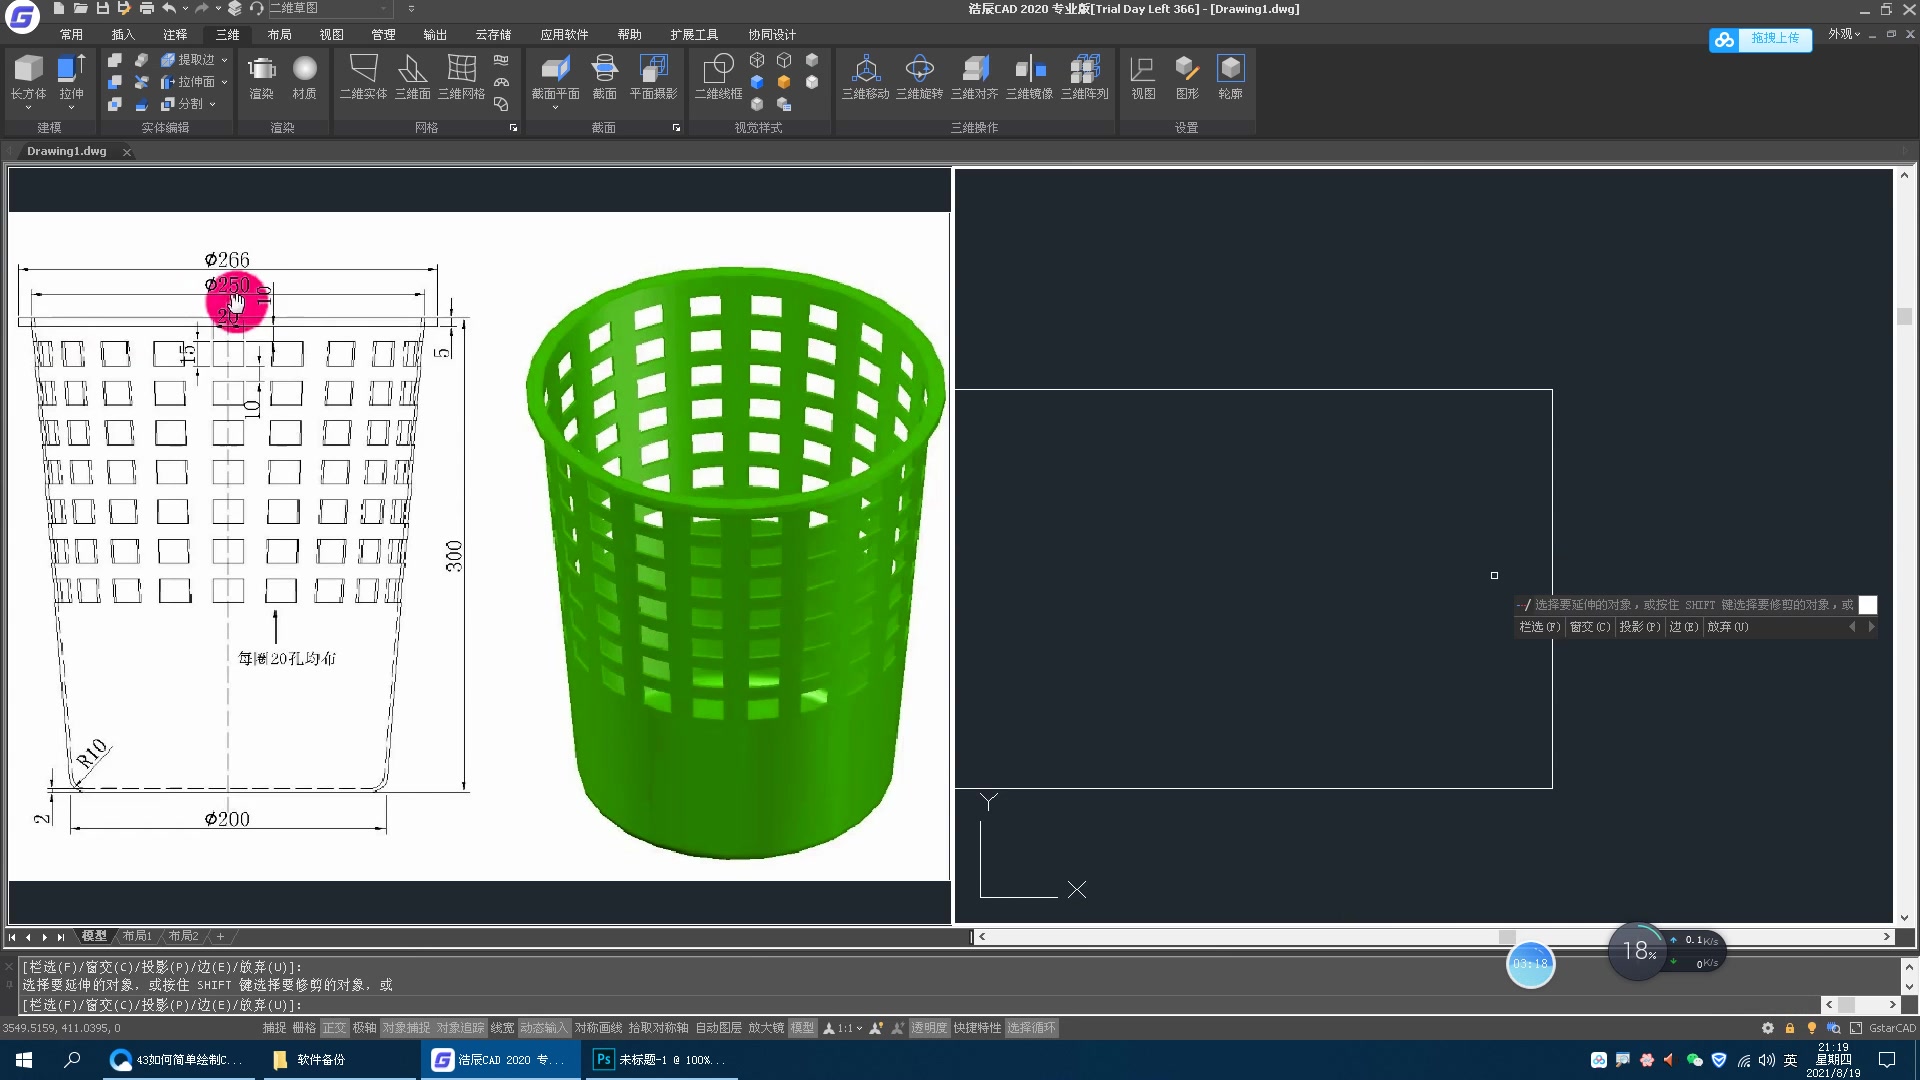Viewport: 1920px width, 1080px height.
Task: Click the Undo arrow icon
Action: point(169,9)
